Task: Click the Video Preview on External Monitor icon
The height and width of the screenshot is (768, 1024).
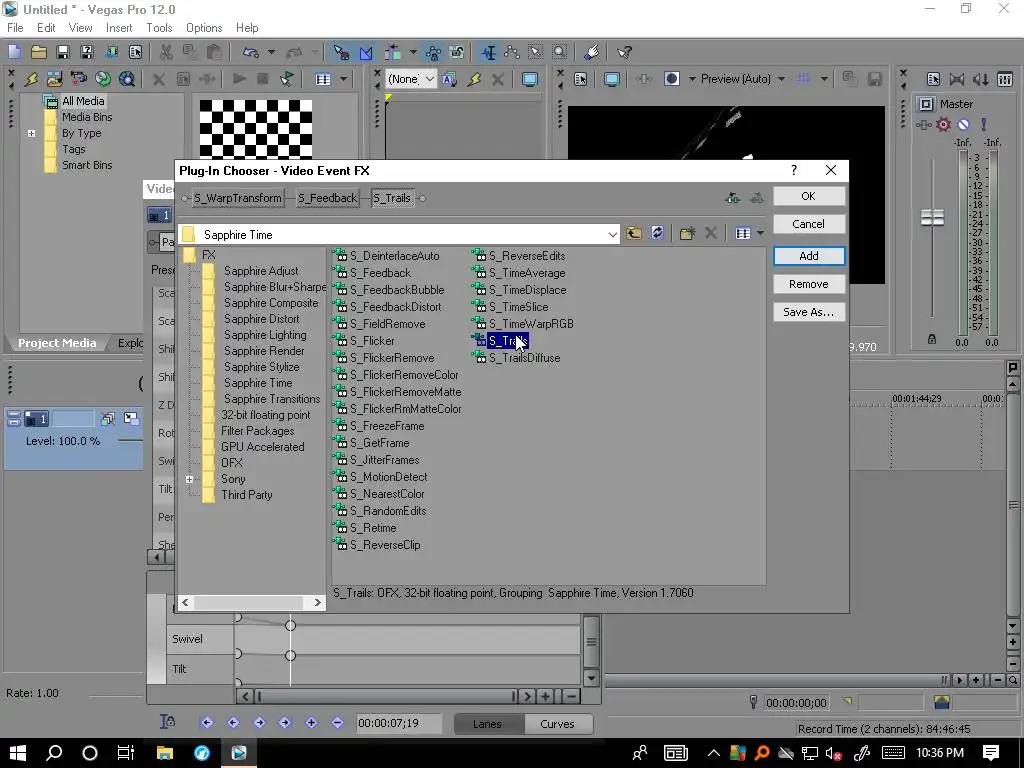Action: (612, 79)
